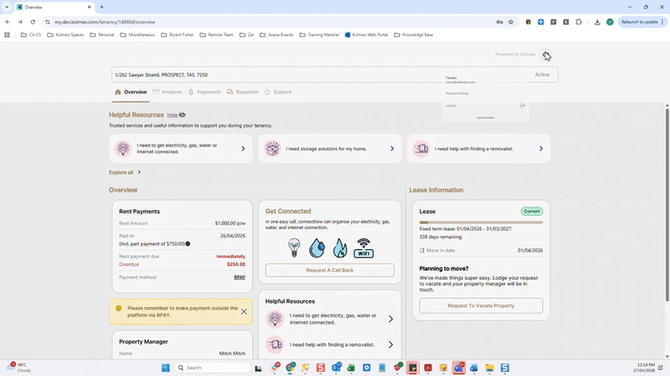This screenshot has height=376, width=670.
Task: Click the utilities icon in first resources card
Action: [x=123, y=149]
